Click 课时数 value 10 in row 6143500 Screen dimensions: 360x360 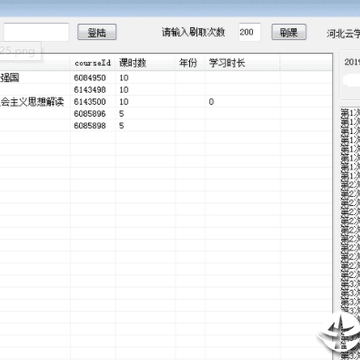pos(124,102)
